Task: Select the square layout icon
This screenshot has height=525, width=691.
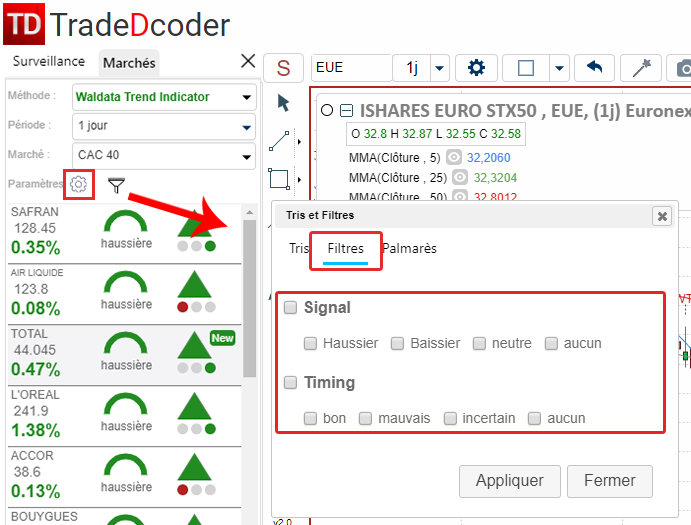Action: pos(526,68)
